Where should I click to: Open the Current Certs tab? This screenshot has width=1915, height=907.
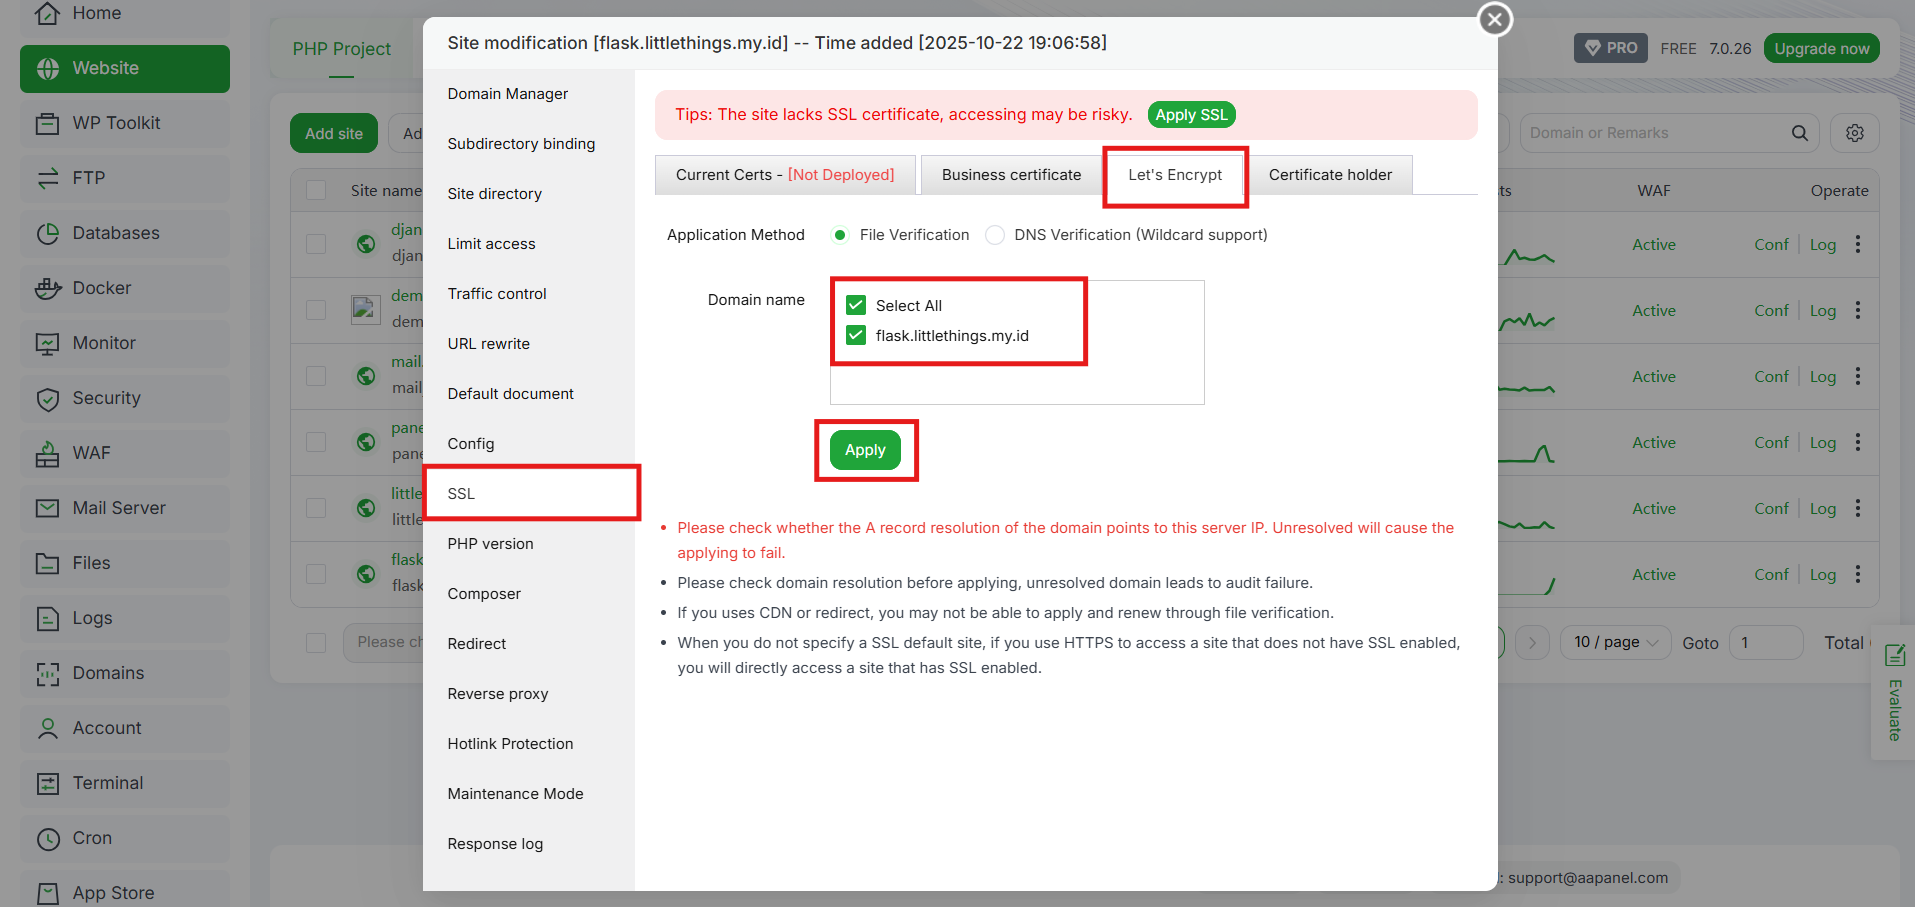[x=785, y=175]
